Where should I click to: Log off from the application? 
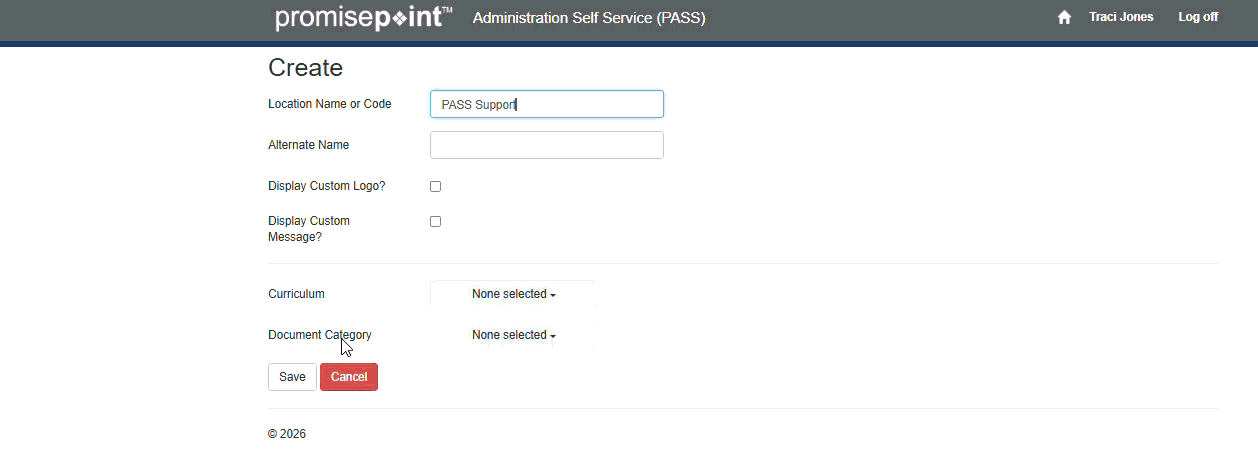tap(1197, 17)
